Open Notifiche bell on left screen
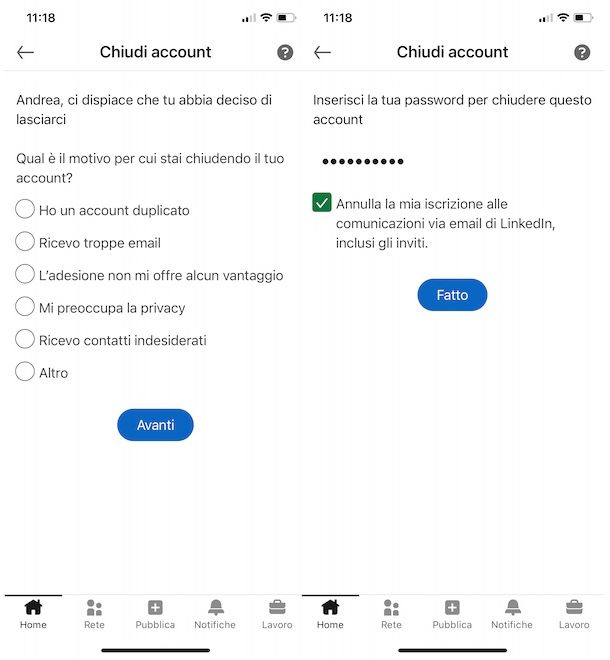Viewport: 610px width, 660px height. 215,608
